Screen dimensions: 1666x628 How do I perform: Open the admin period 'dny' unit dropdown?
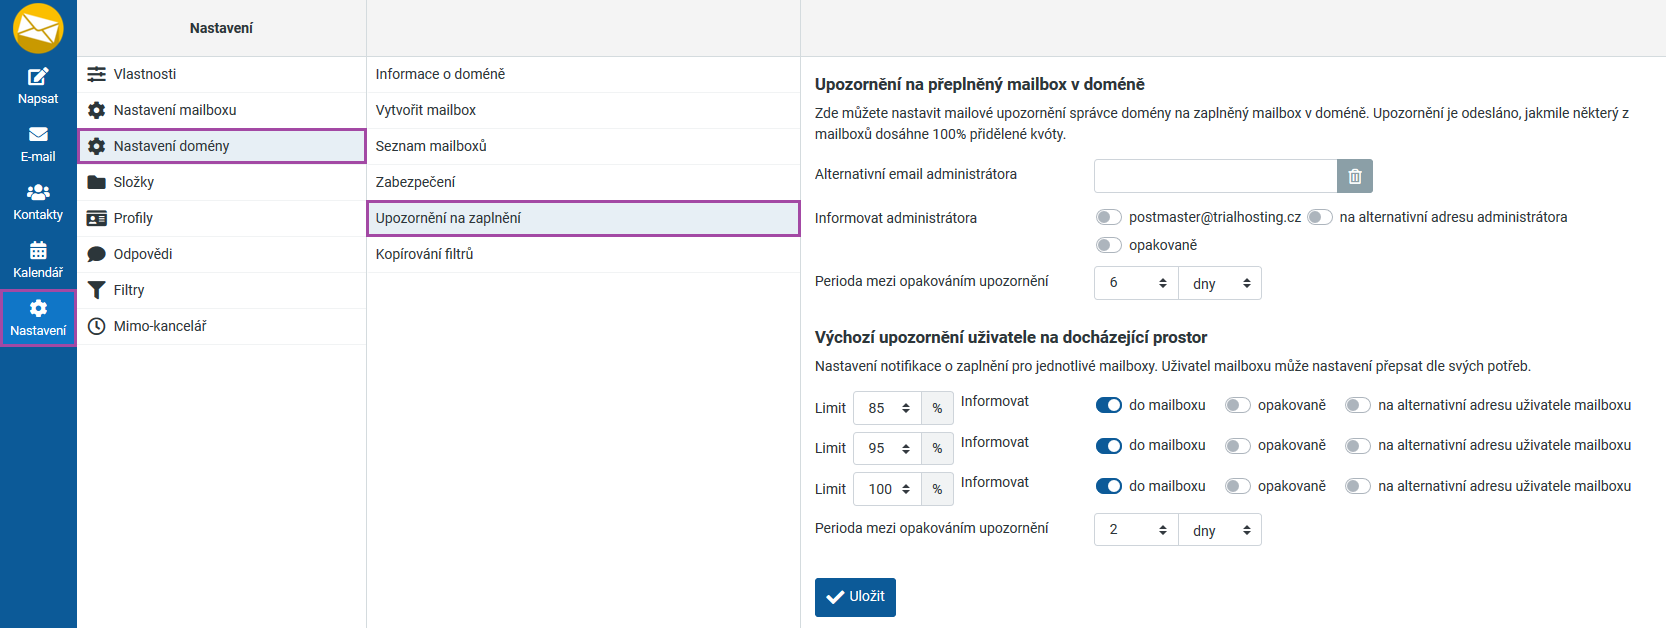1220,283
